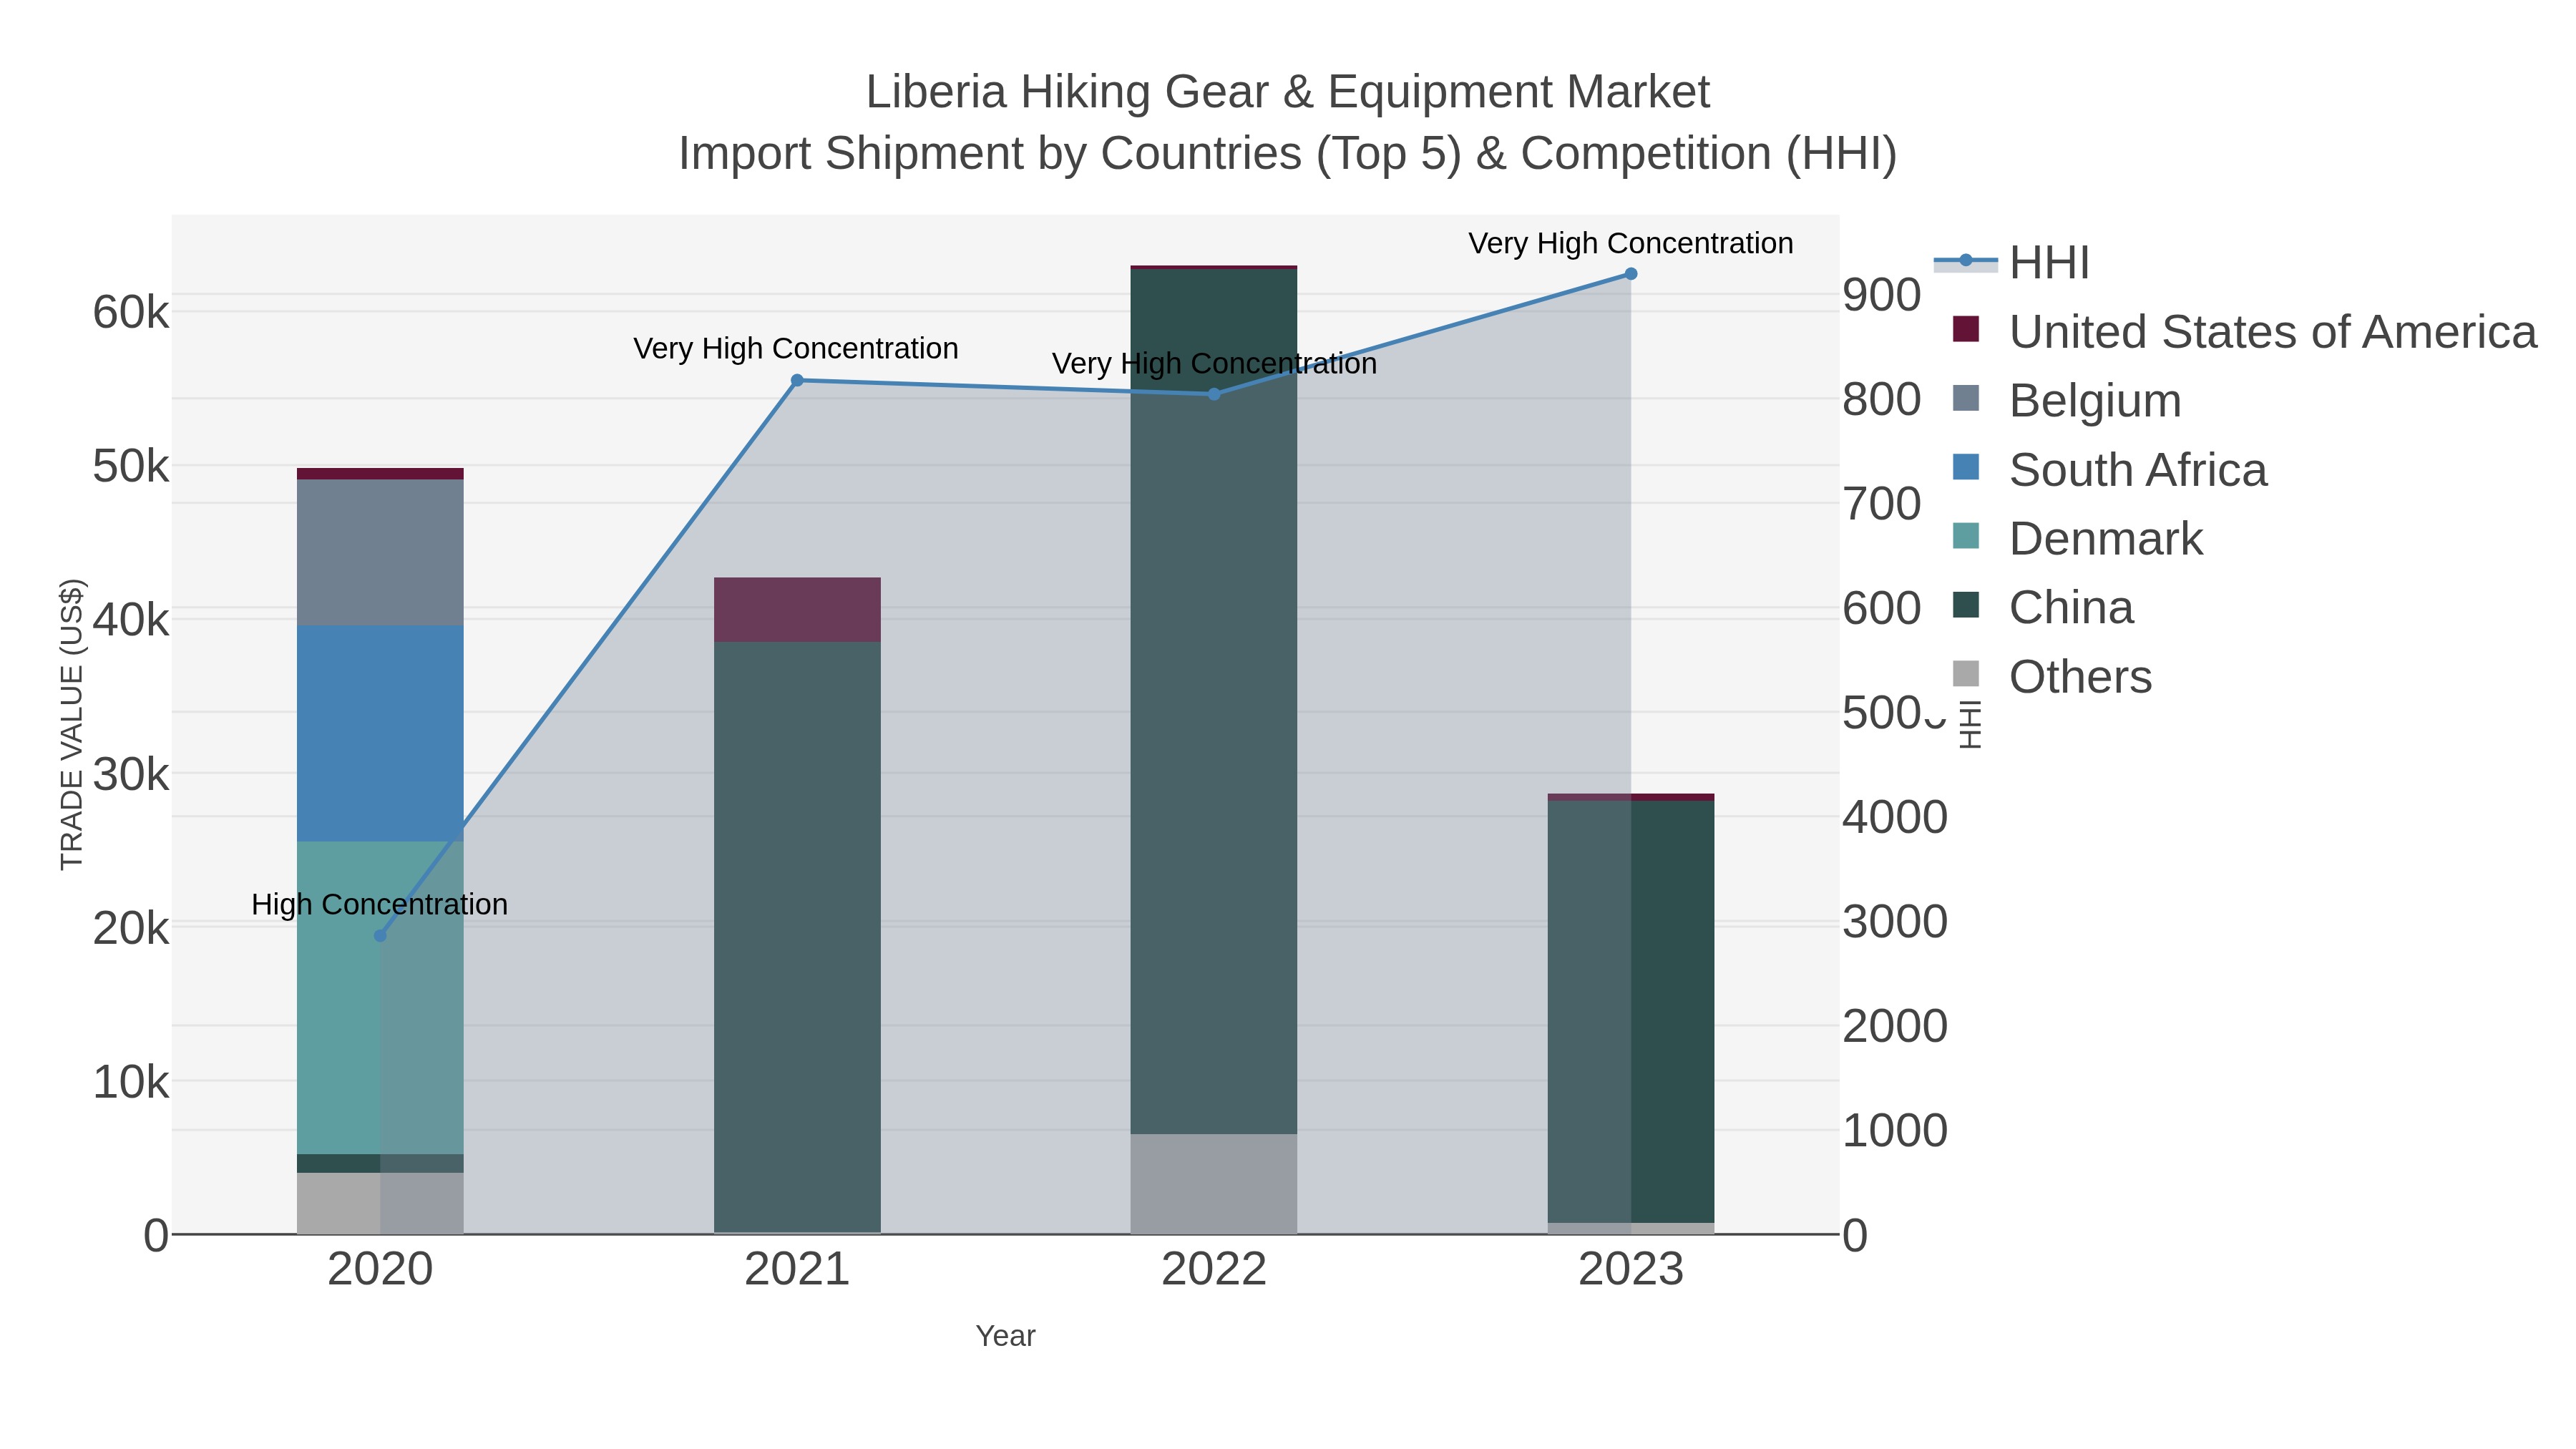Screen dimensions: 2576x1449
Task: Click the HHI line marker in legend
Action: tap(1966, 261)
